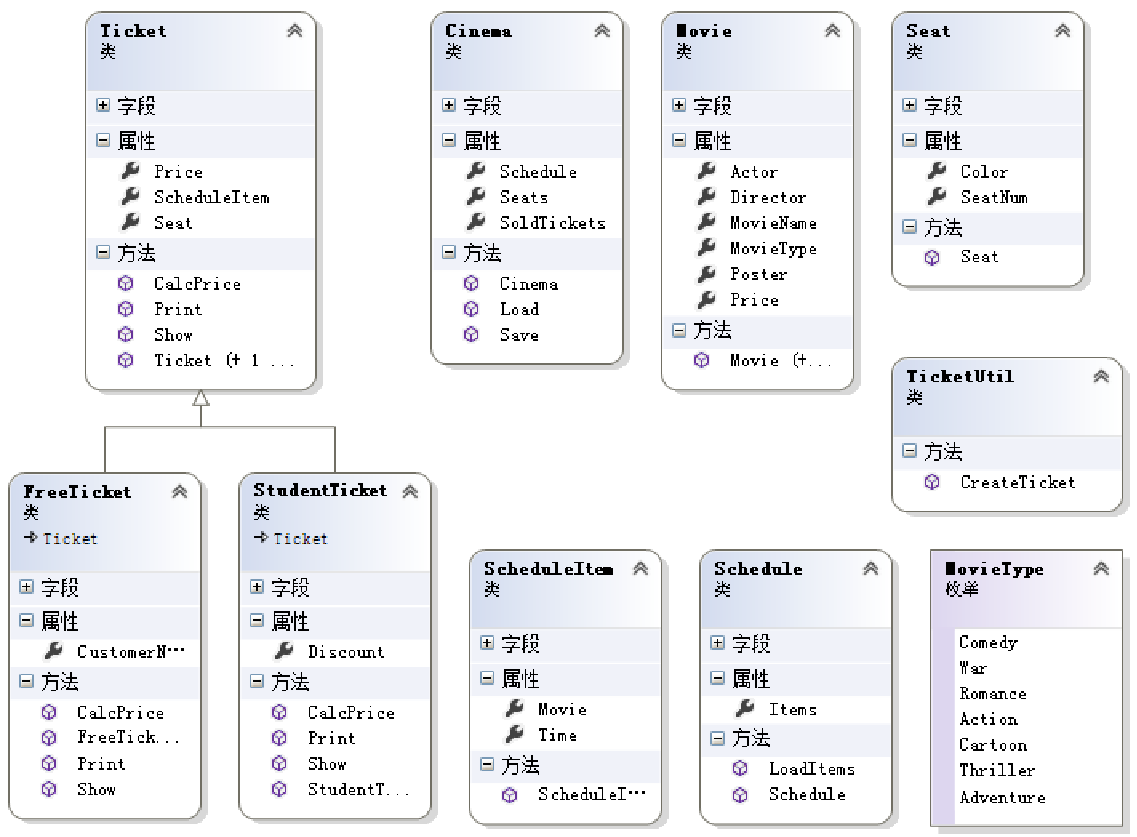Image resolution: width=1137 pixels, height=837 pixels.
Task: Select the Time property in ScheduleItem
Action: [x=557, y=735]
